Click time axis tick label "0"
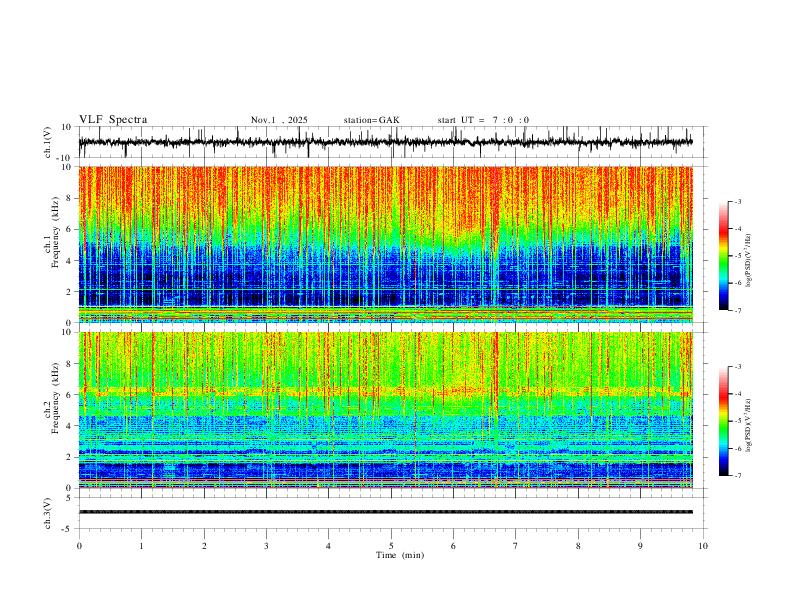The height and width of the screenshot is (612, 792). pos(79,546)
